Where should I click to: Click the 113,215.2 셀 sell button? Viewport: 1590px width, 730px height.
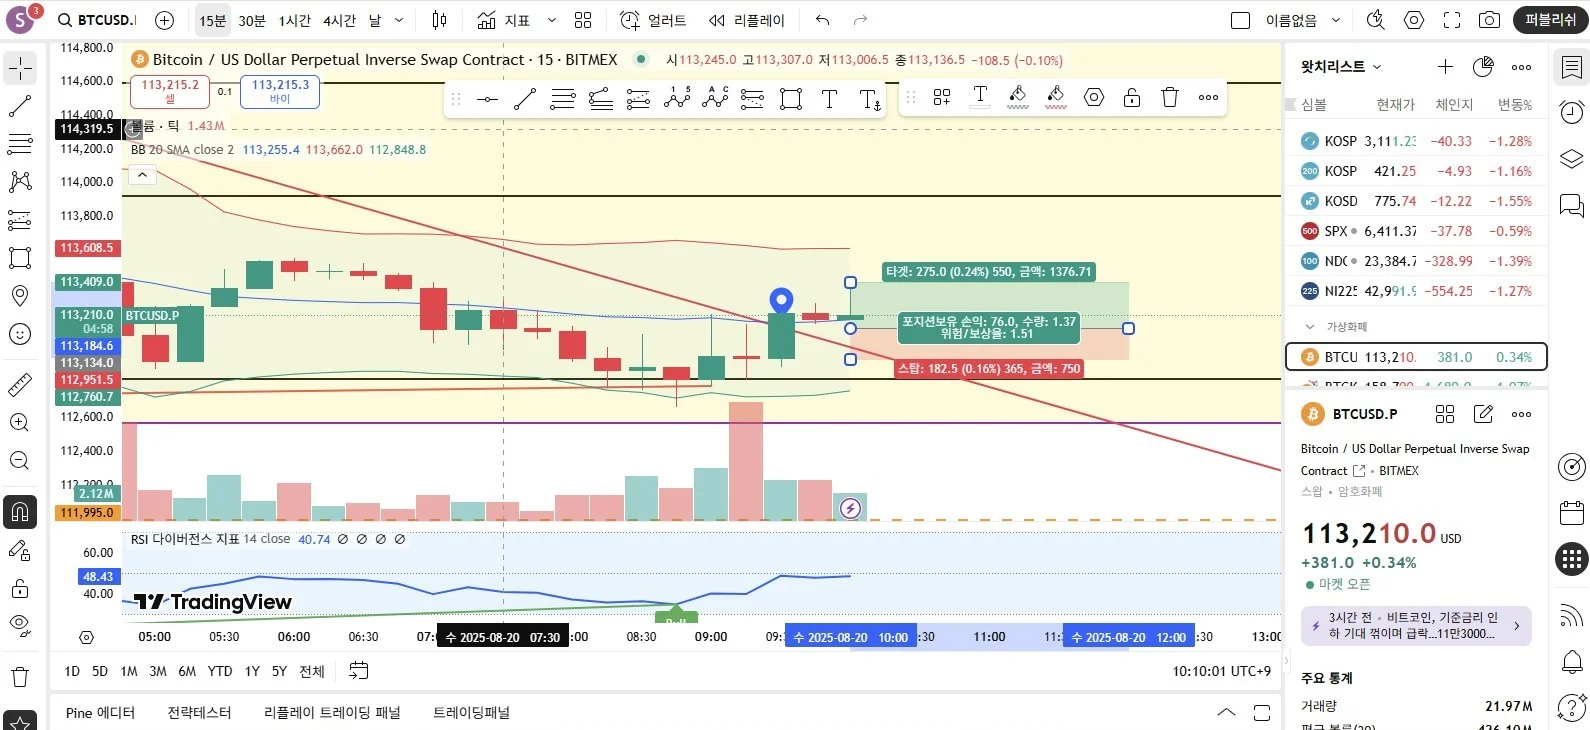point(170,91)
